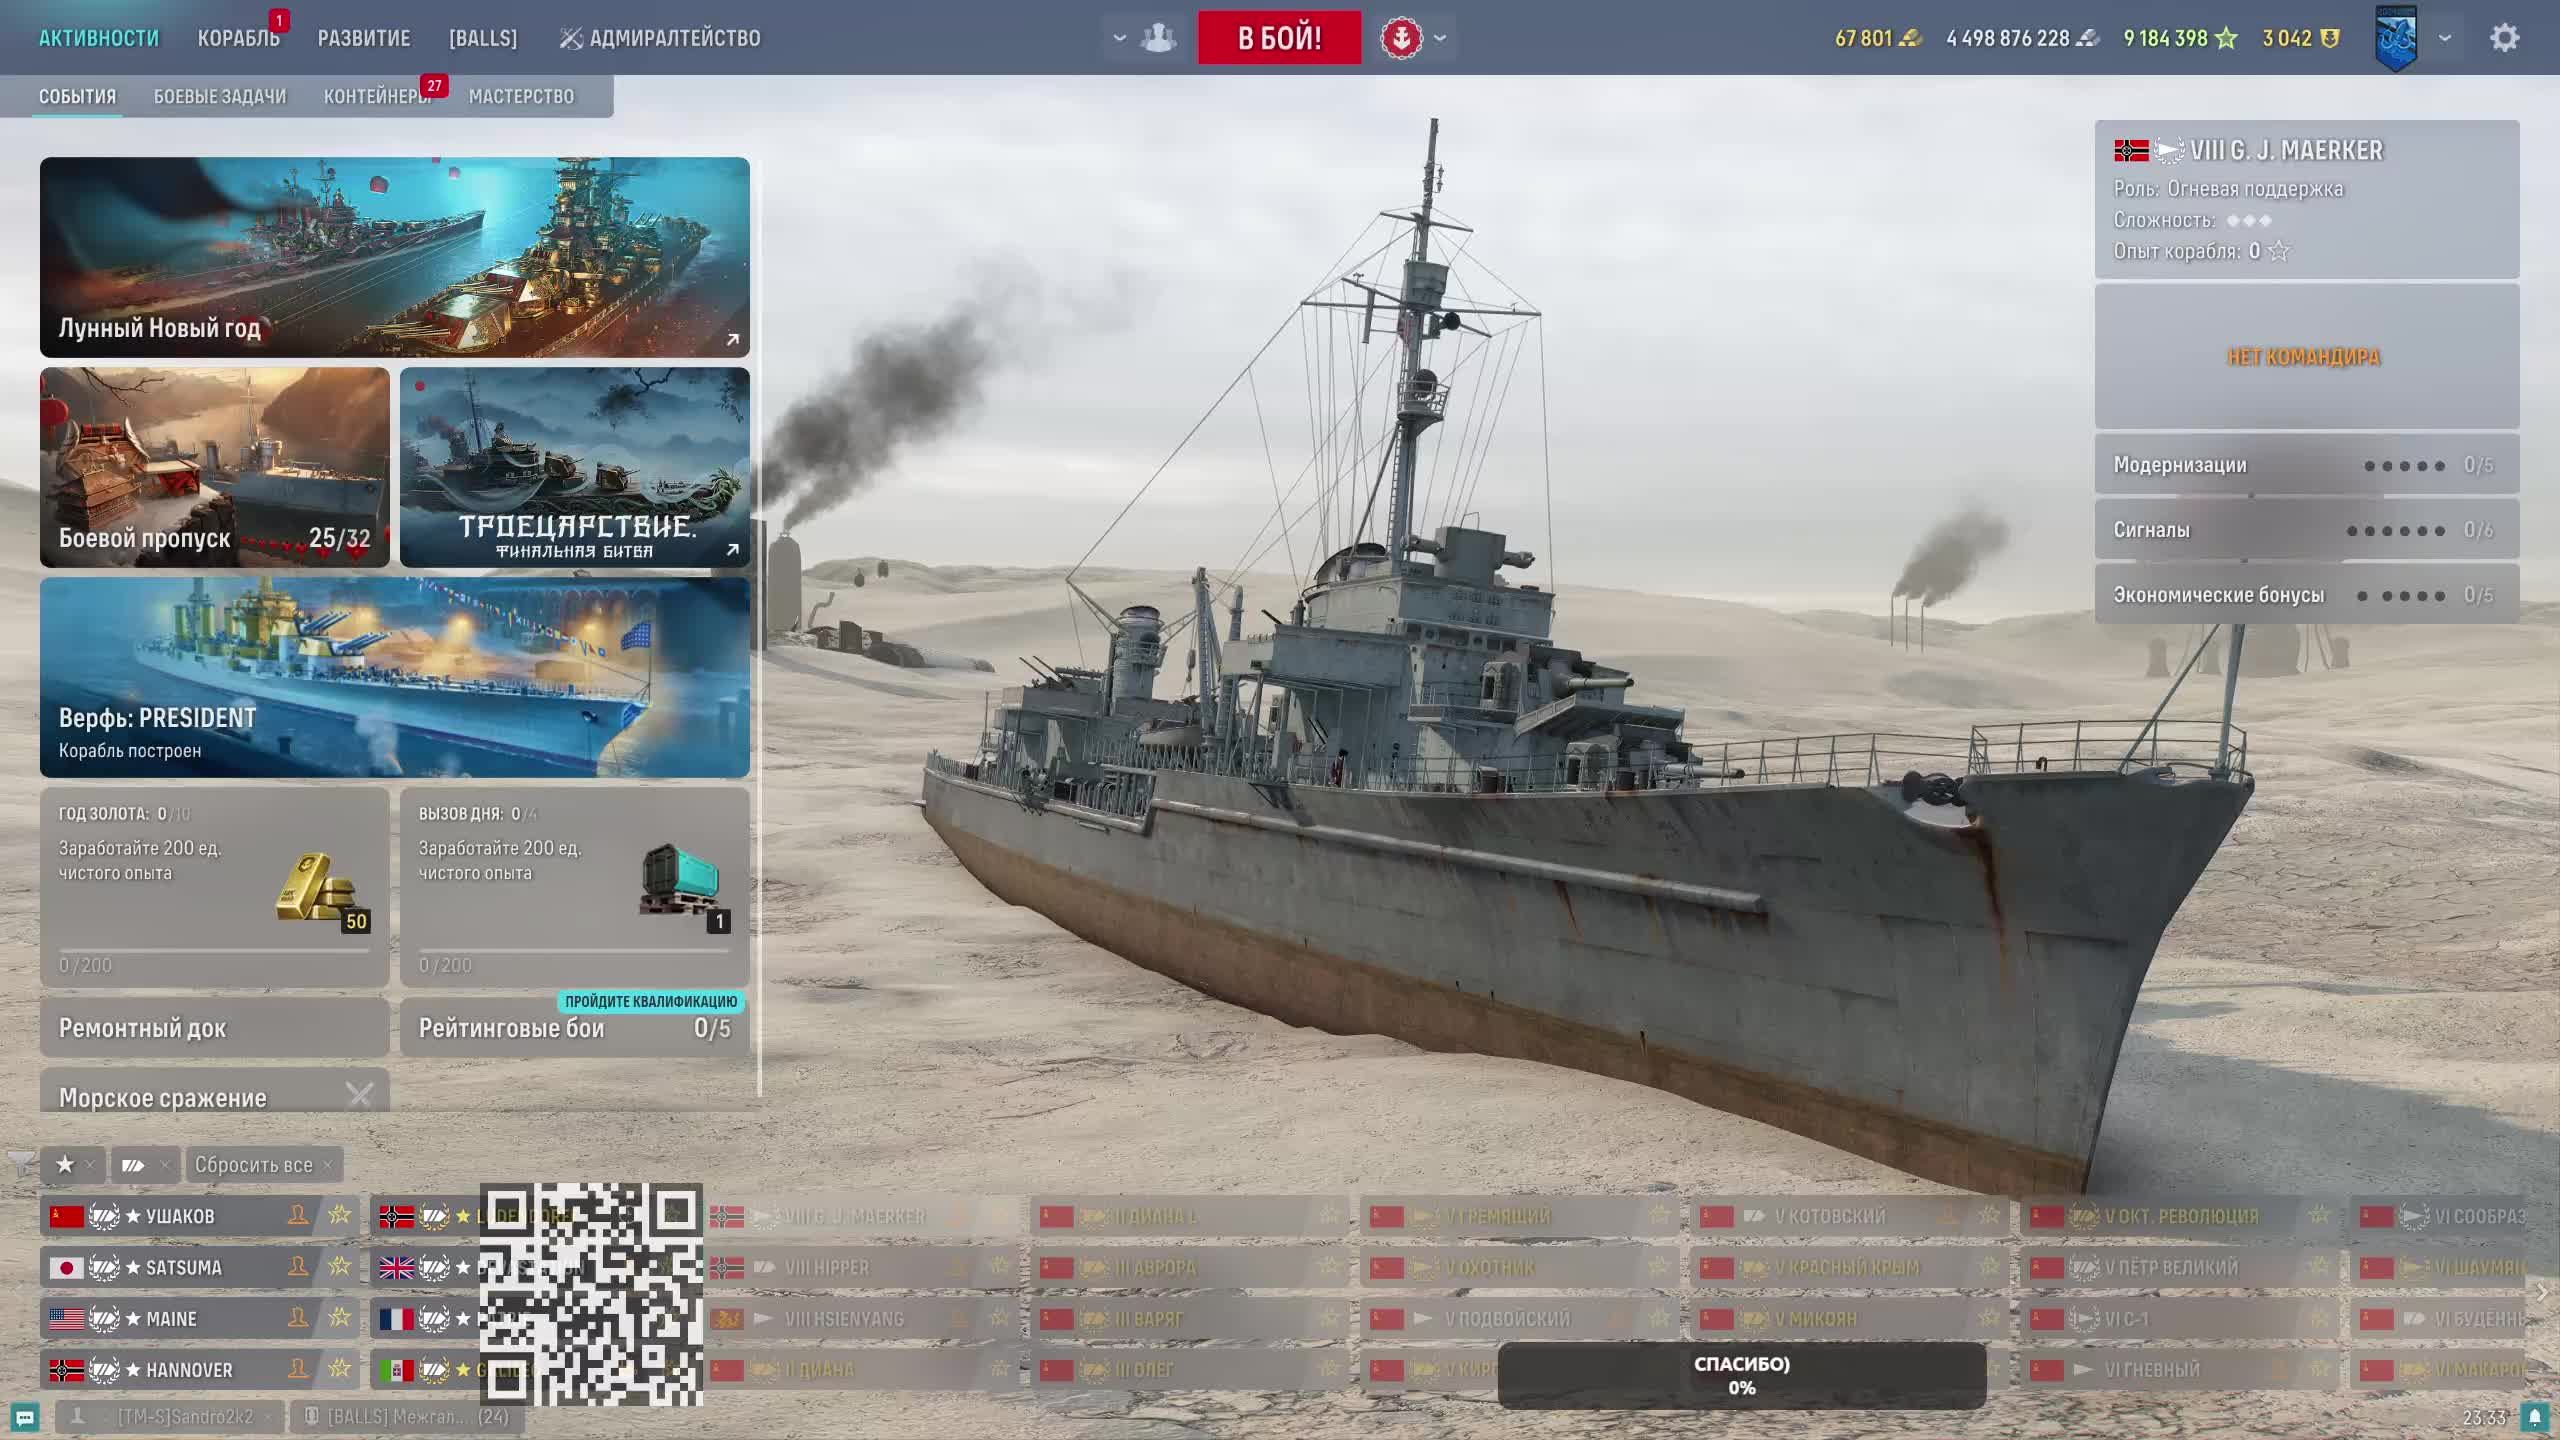
Task: Click the commander icon on Ушаков row
Action: click(x=297, y=1215)
